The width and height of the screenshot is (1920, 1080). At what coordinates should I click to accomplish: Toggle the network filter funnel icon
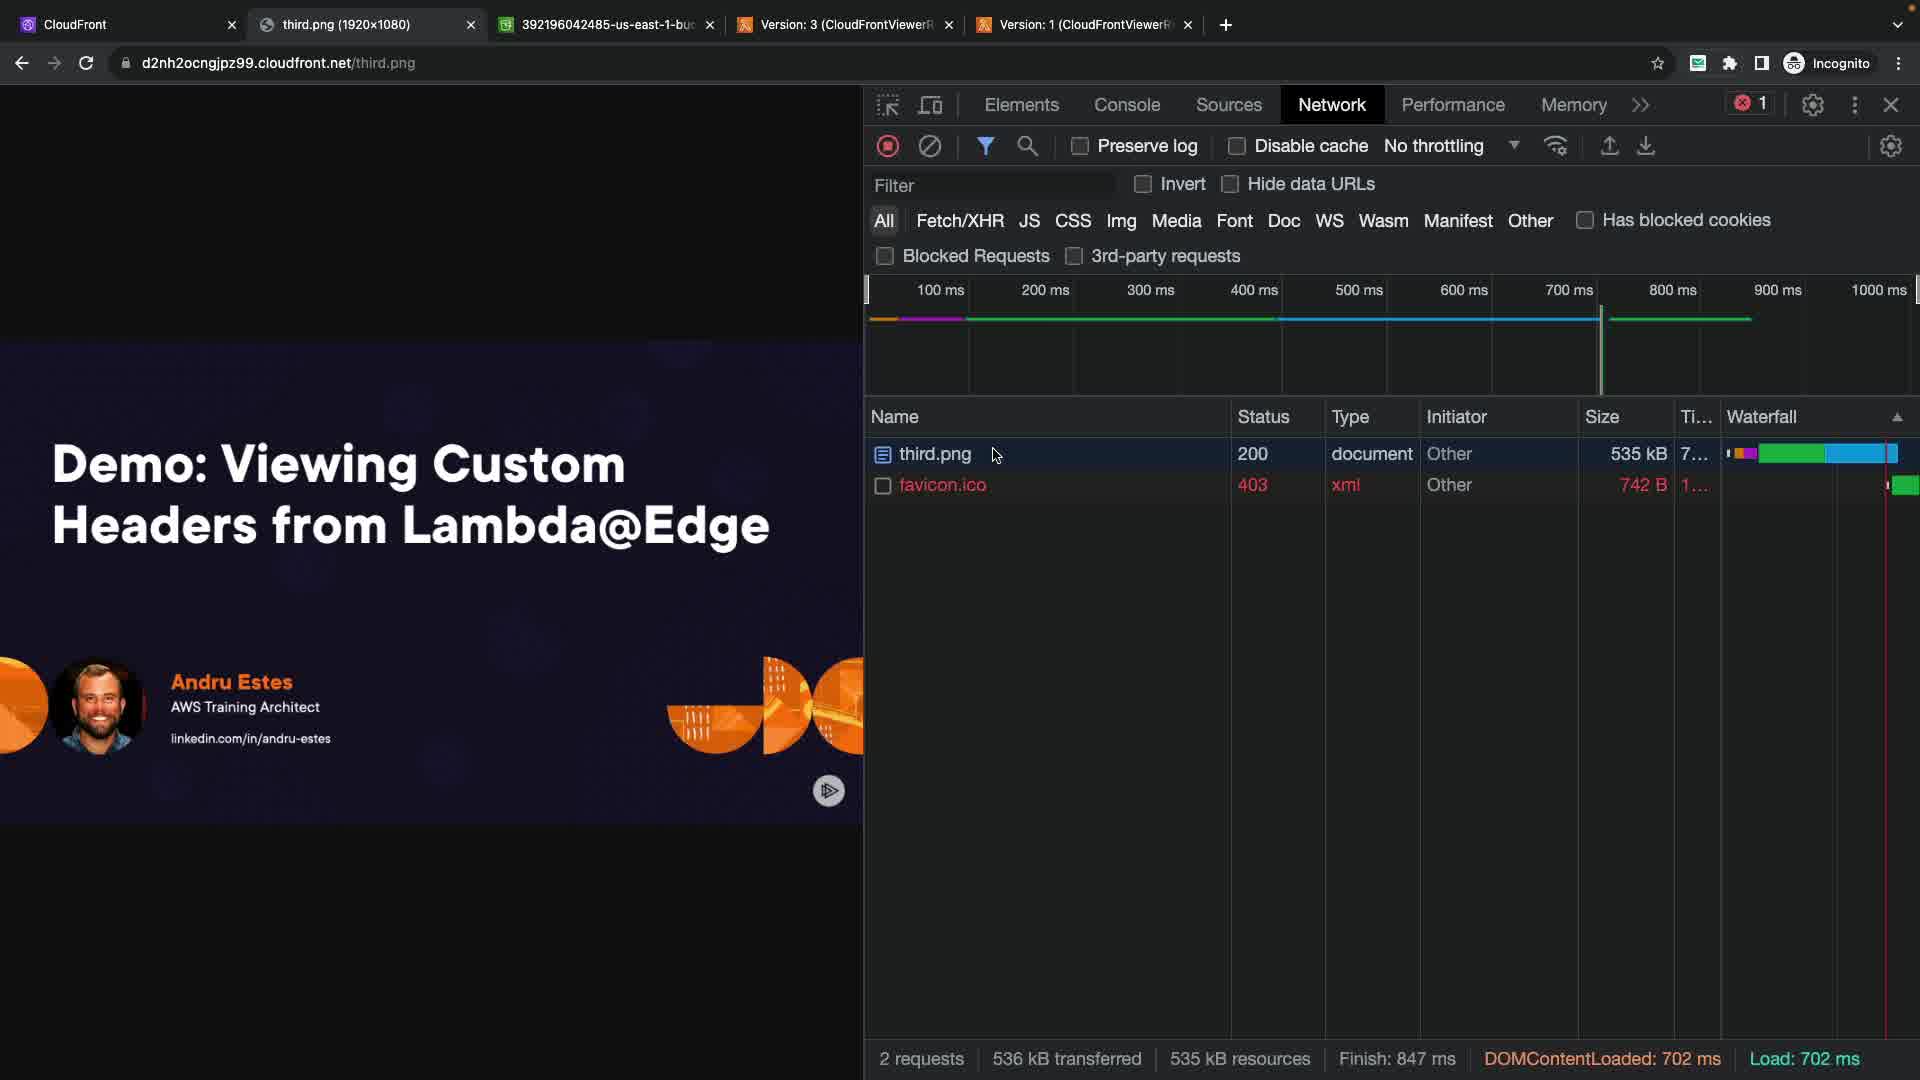985,146
